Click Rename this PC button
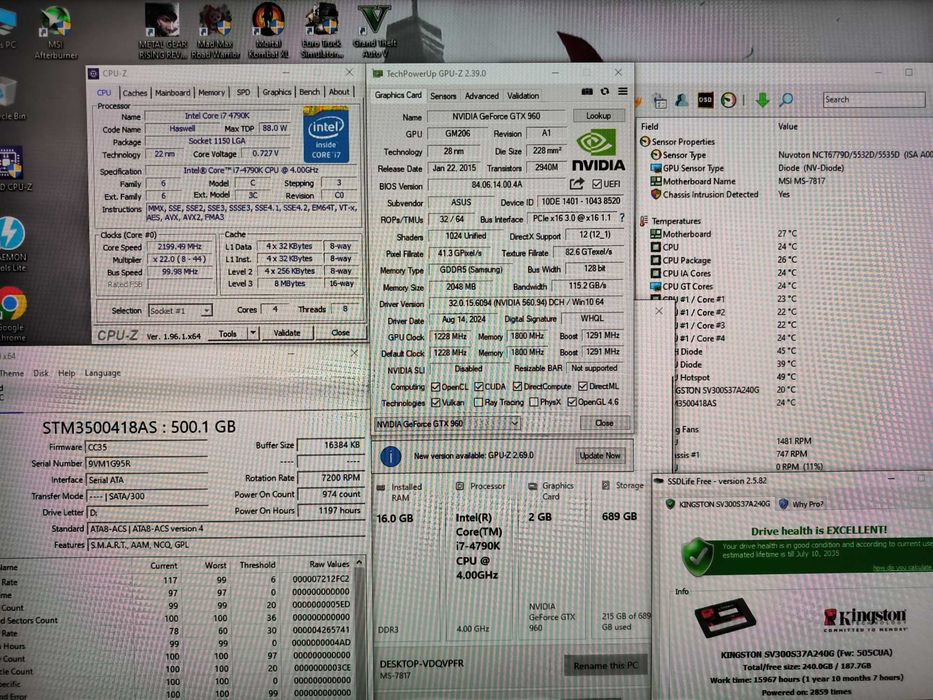 coord(605,665)
